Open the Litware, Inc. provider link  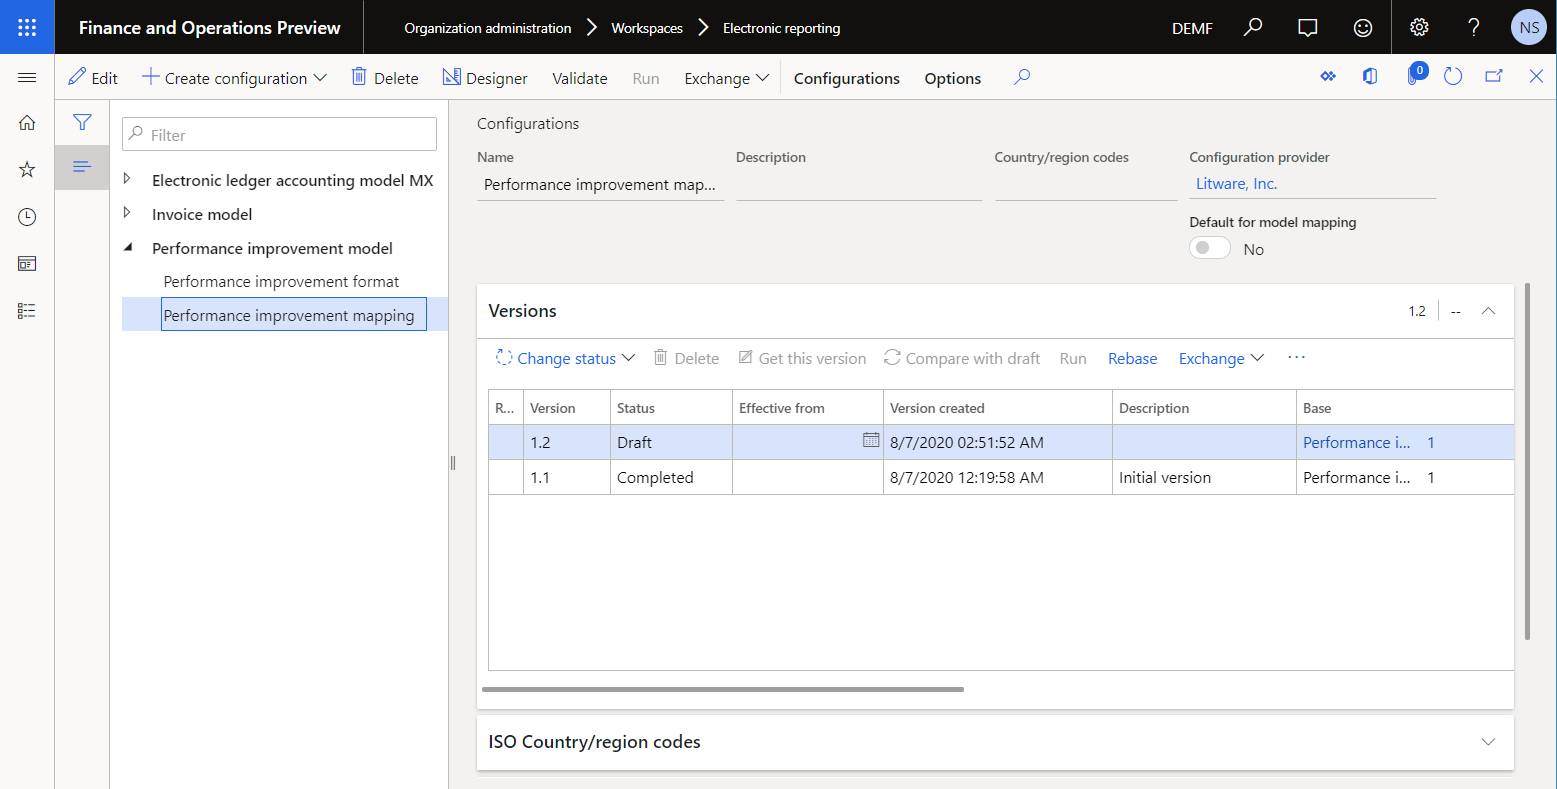(x=1235, y=184)
